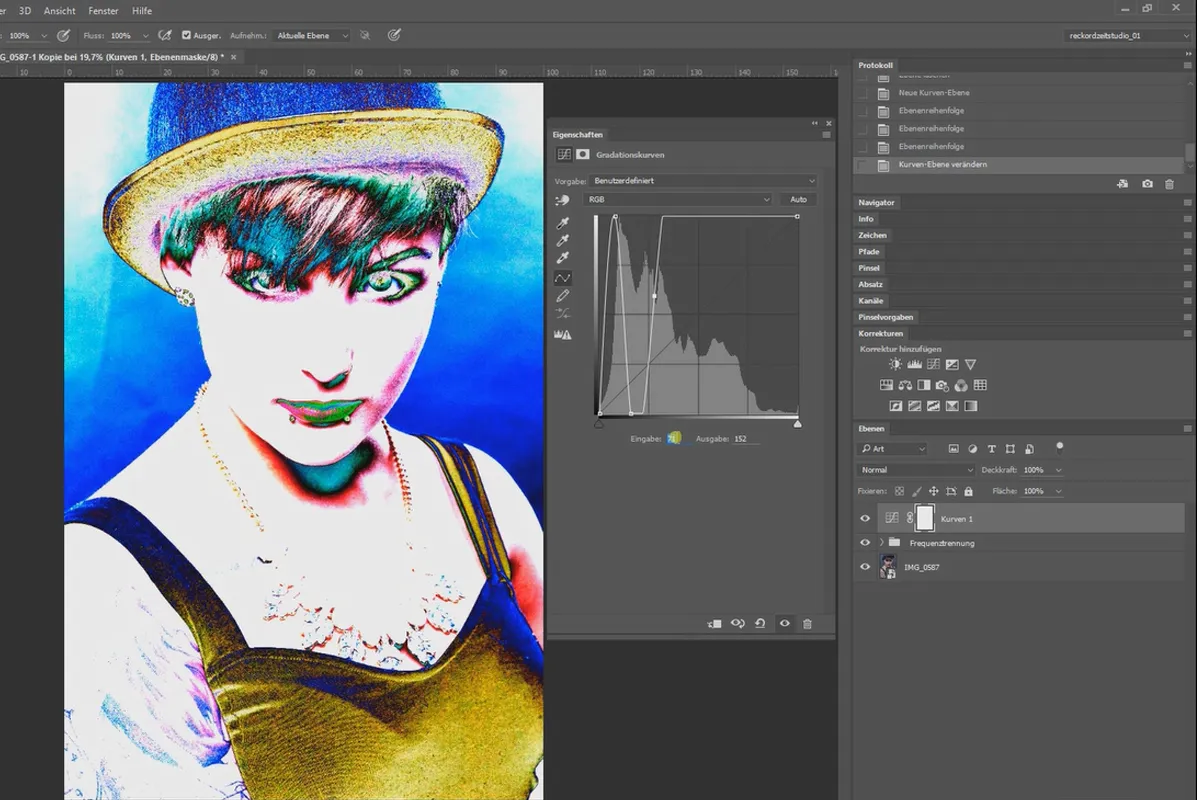Image resolution: width=1200 pixels, height=800 pixels.
Task: Open the Fluss flow dropdown
Action: [146, 35]
